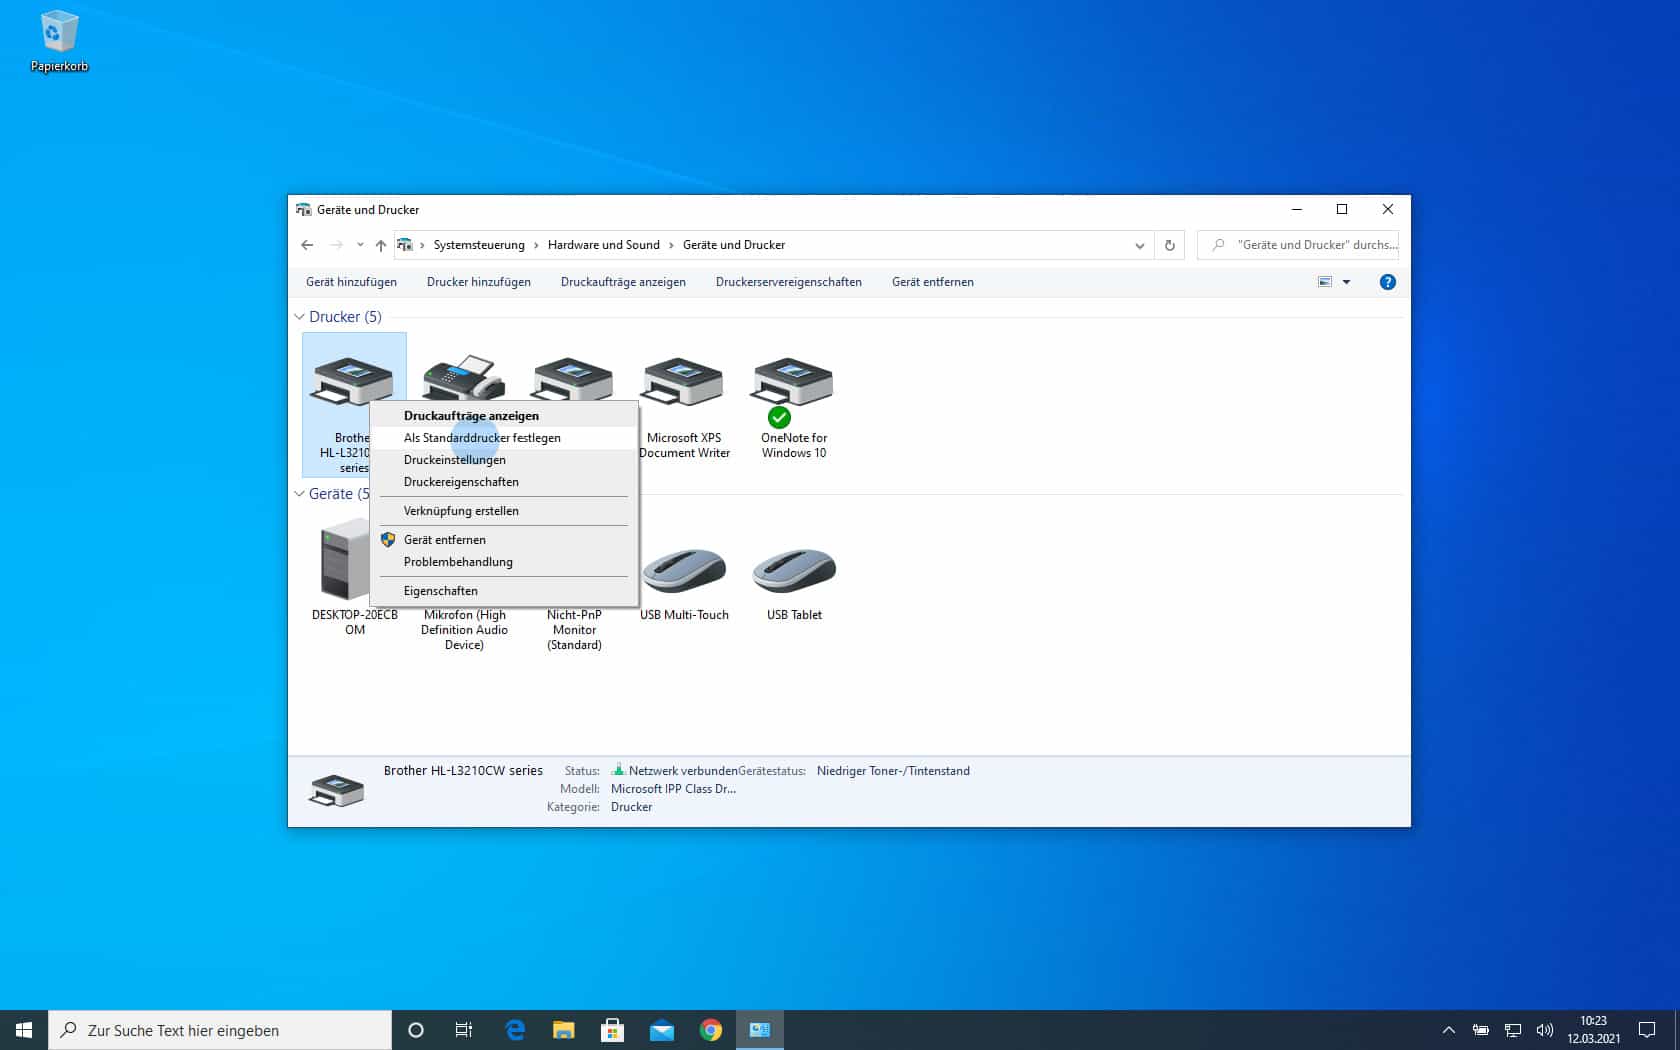Screen dimensions: 1680x1050
Task: Click the Systemsteuerung breadcrumb
Action: click(478, 245)
